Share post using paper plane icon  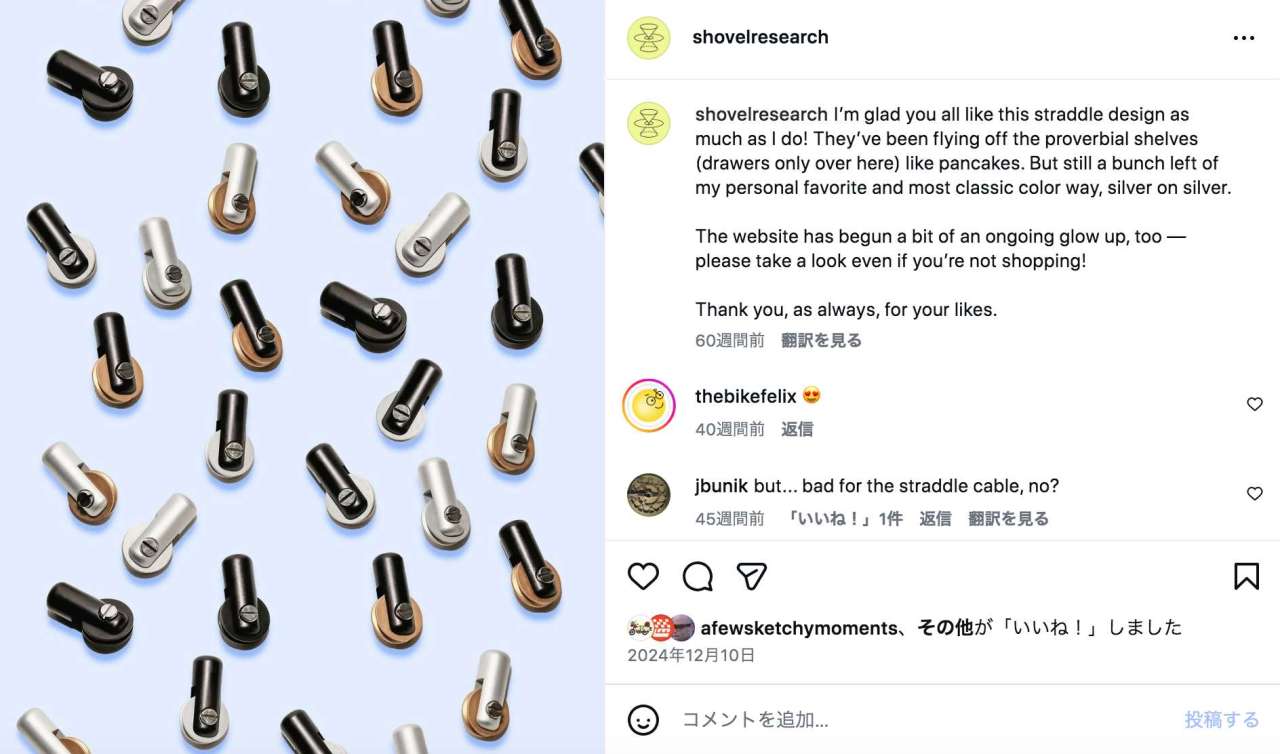click(x=751, y=576)
